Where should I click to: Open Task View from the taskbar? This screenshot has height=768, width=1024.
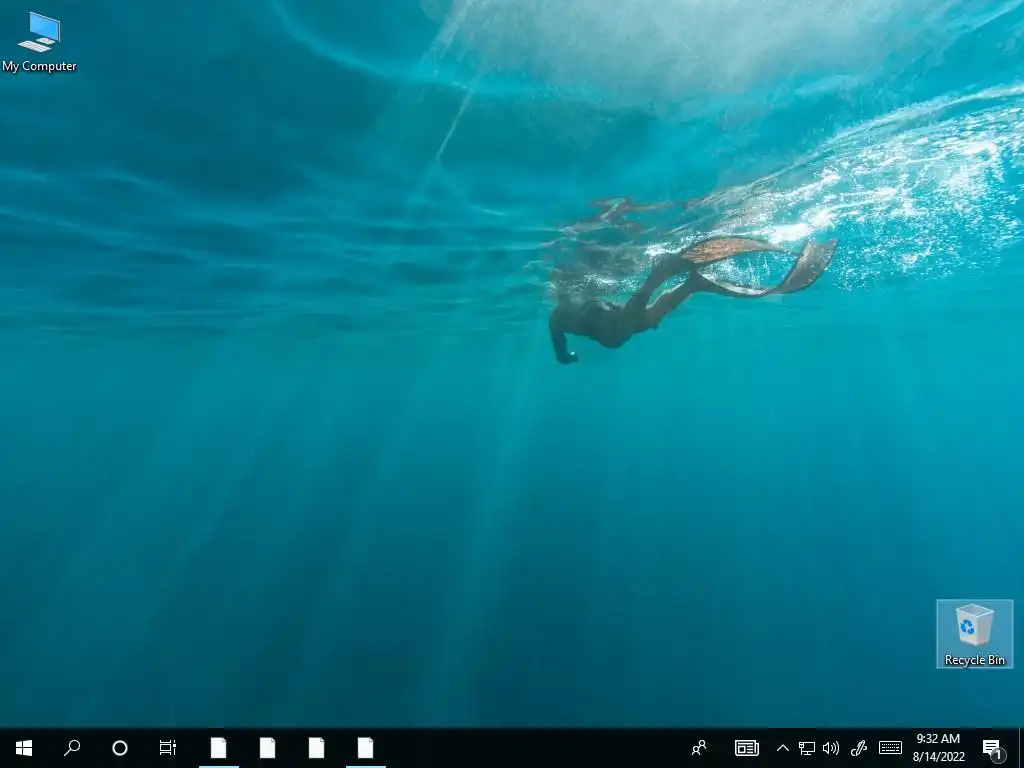tap(168, 748)
